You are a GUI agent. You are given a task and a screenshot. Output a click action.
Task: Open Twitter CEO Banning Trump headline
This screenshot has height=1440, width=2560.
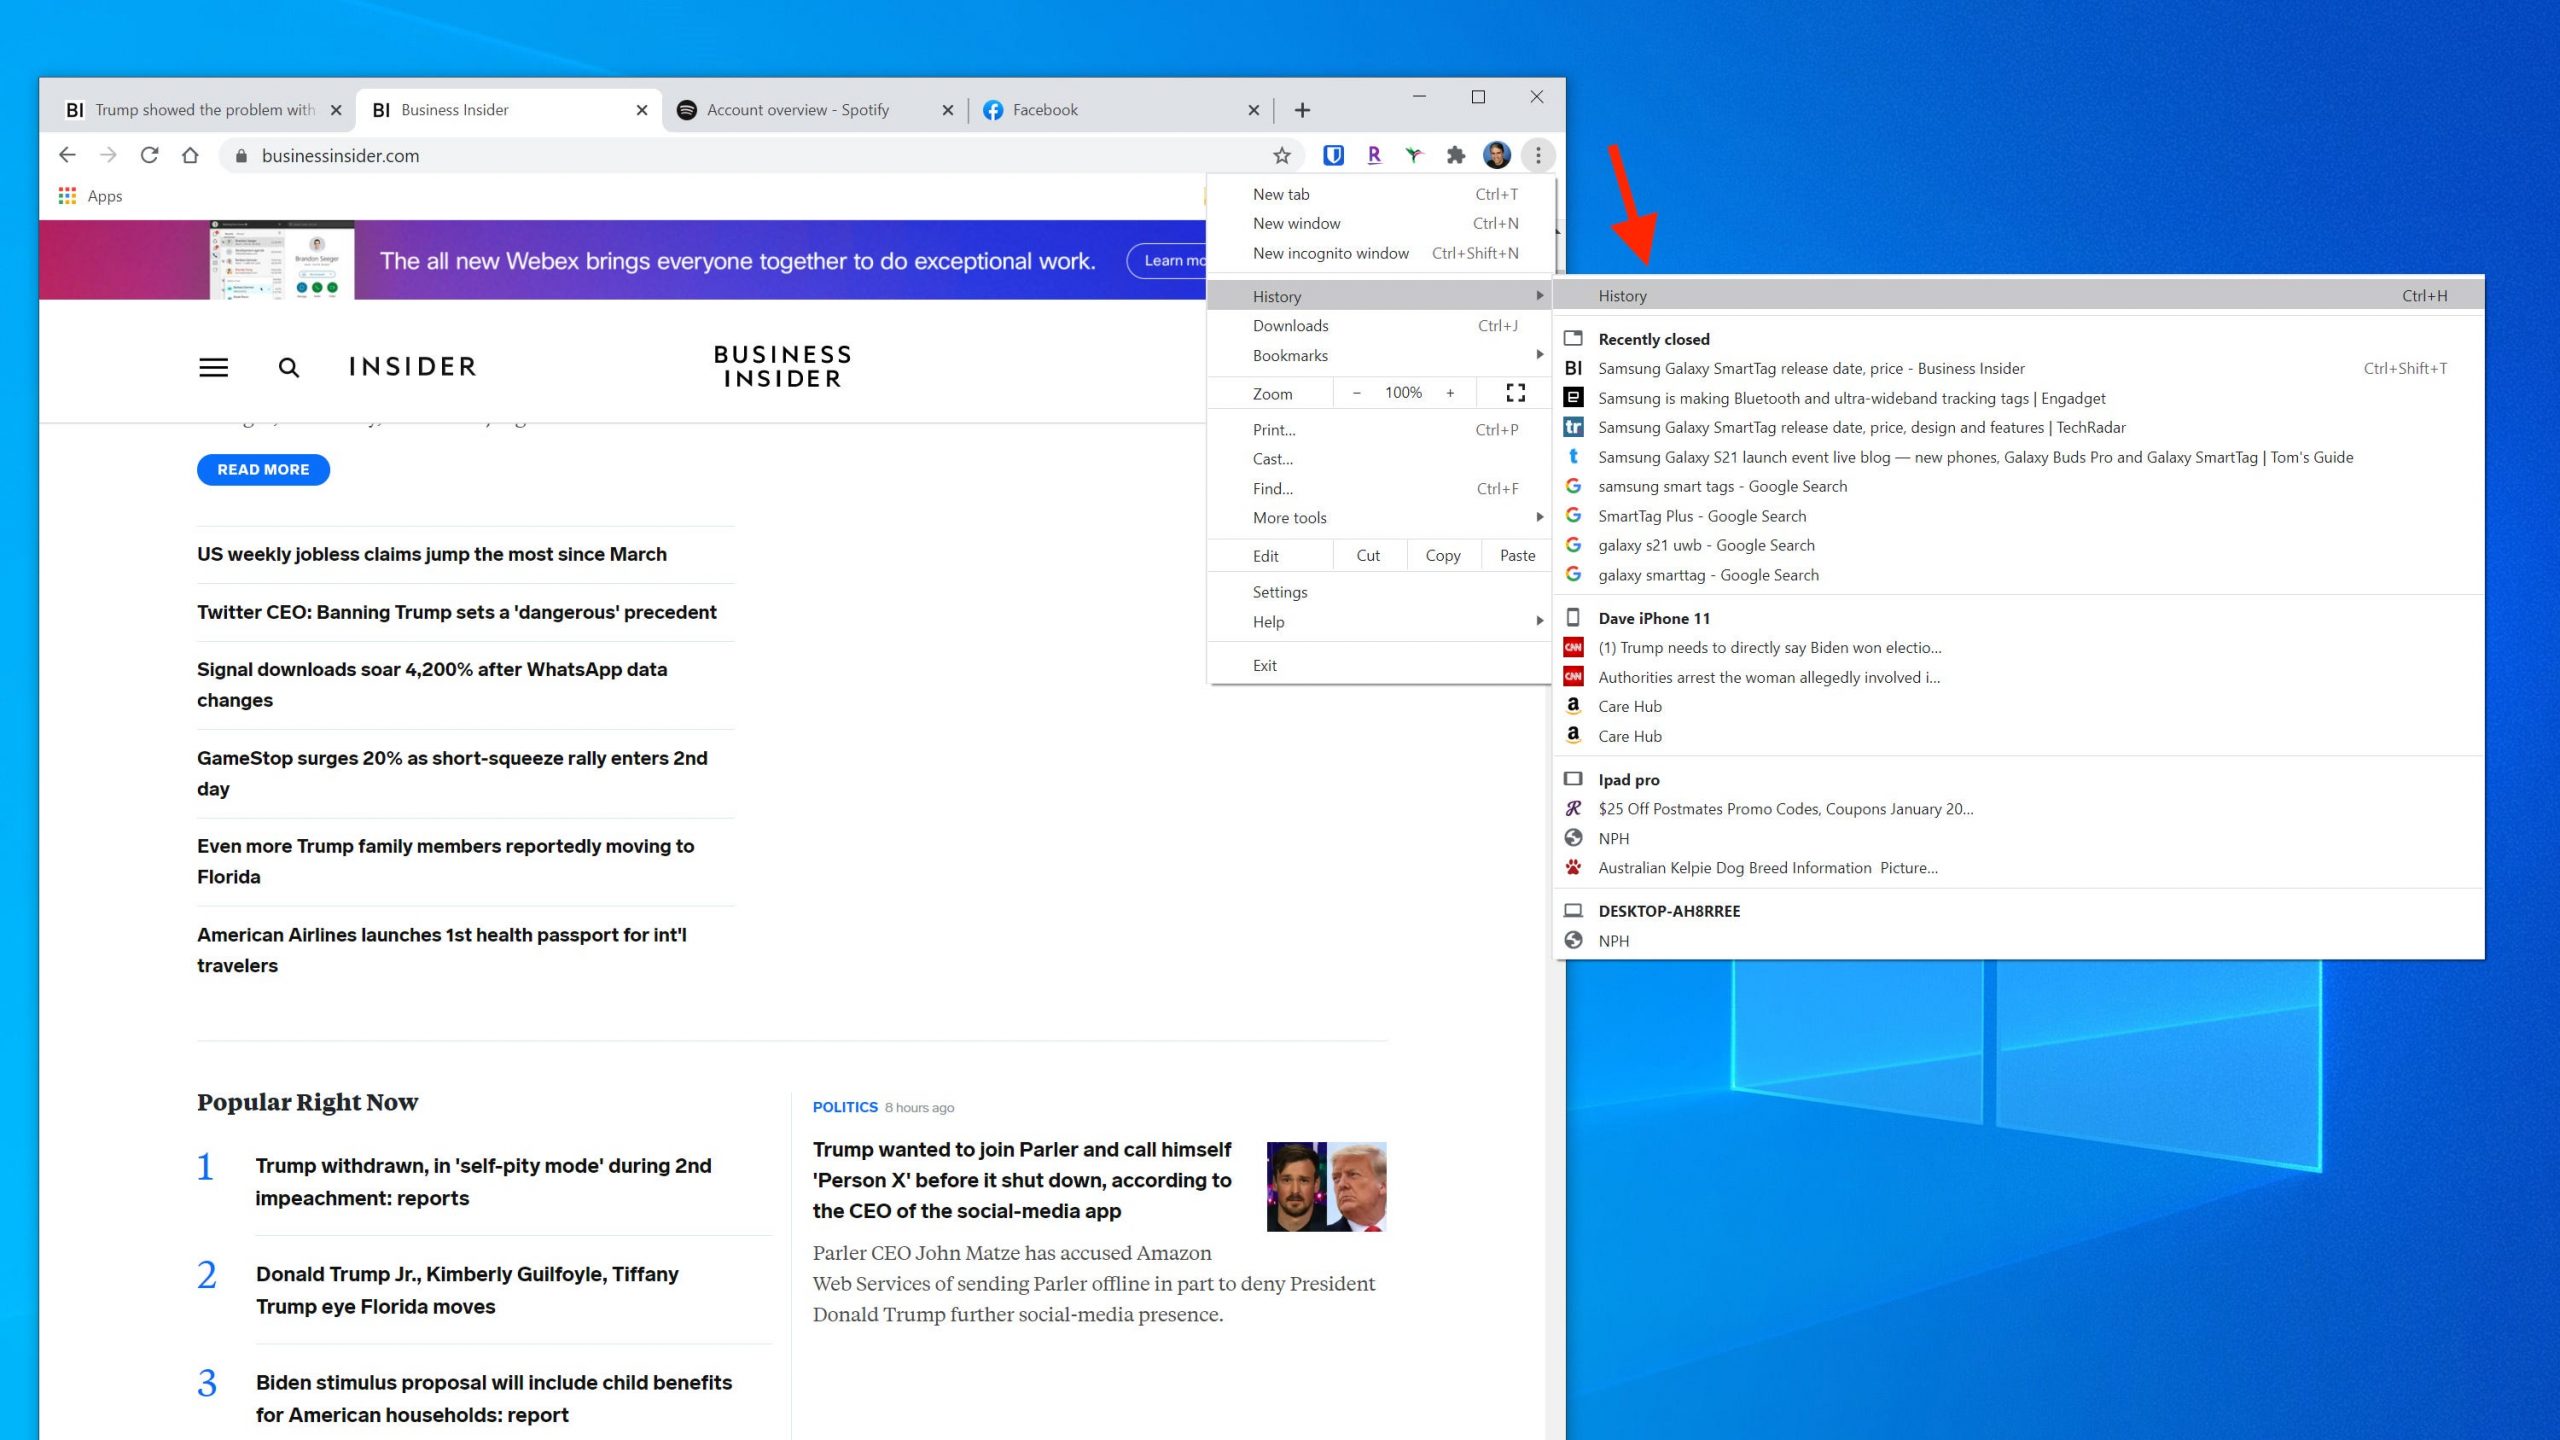click(x=456, y=612)
